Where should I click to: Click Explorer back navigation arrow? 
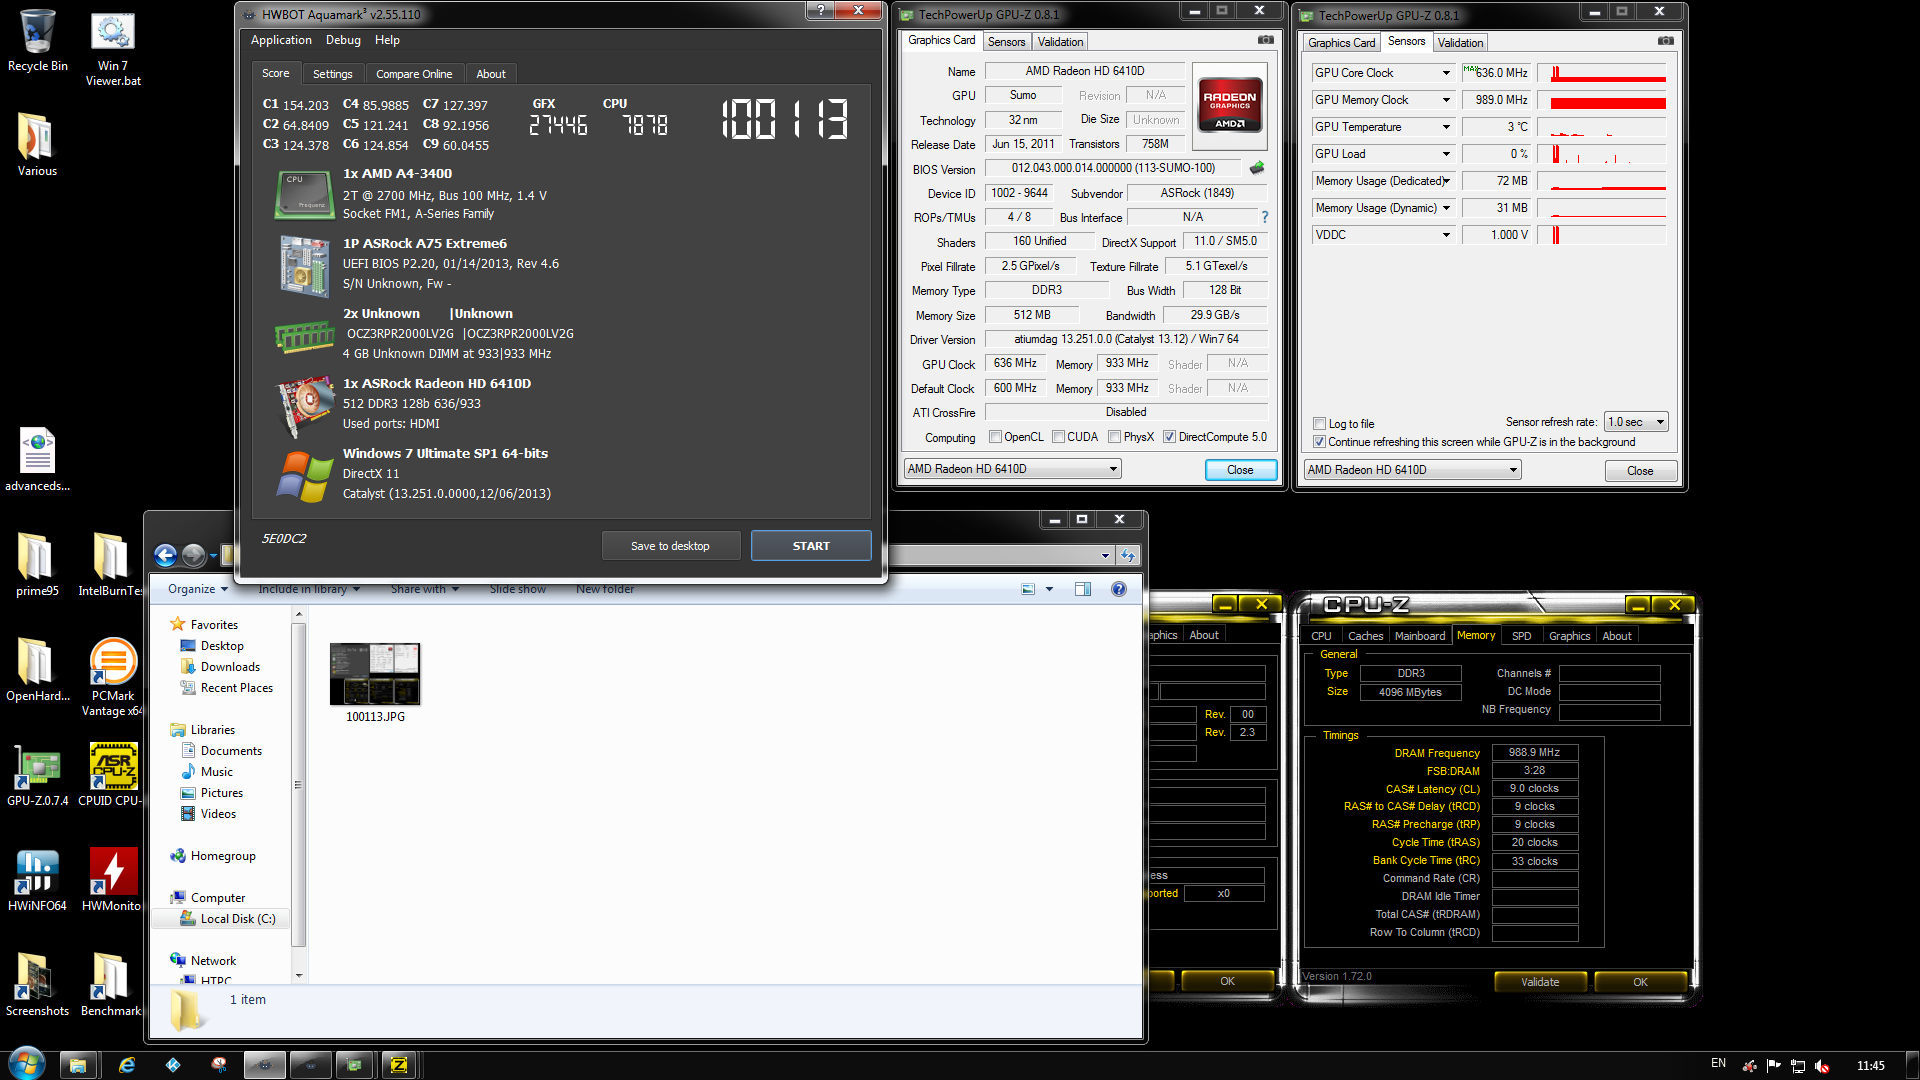(166, 555)
